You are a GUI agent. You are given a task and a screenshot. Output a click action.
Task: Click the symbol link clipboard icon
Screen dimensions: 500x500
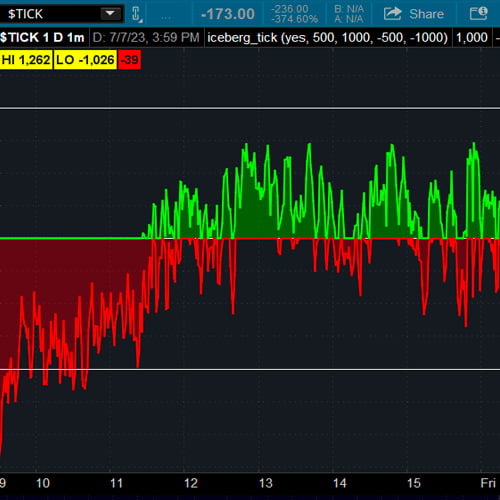[137, 14]
